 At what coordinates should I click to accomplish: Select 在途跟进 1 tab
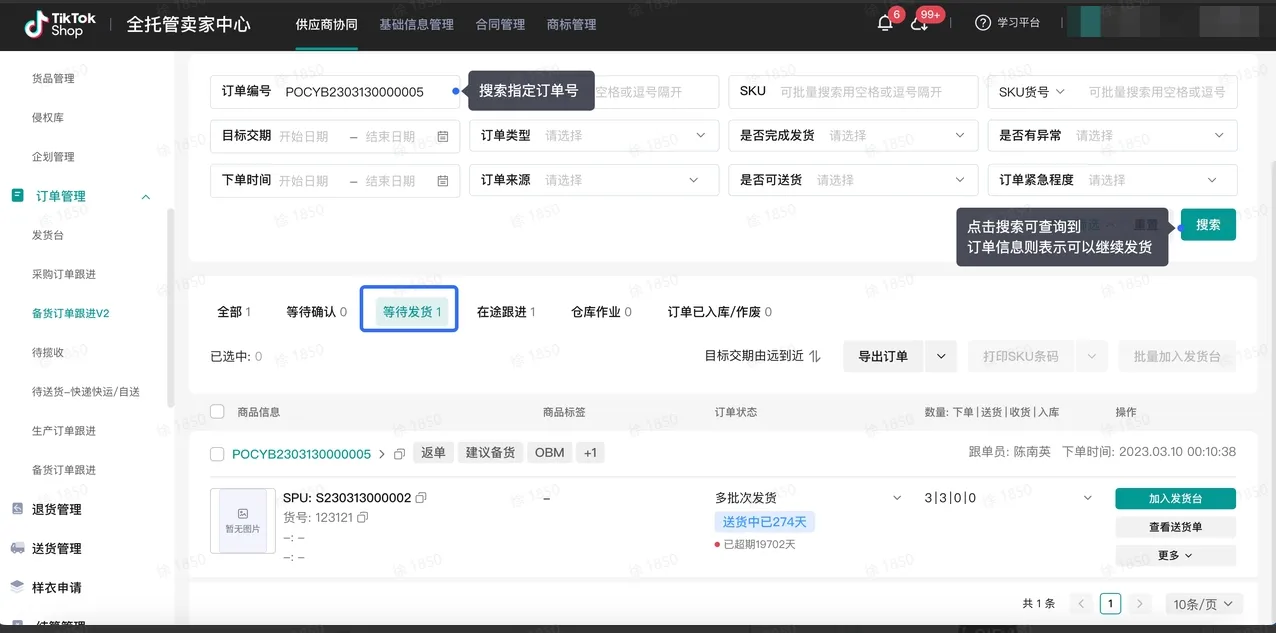(x=506, y=312)
